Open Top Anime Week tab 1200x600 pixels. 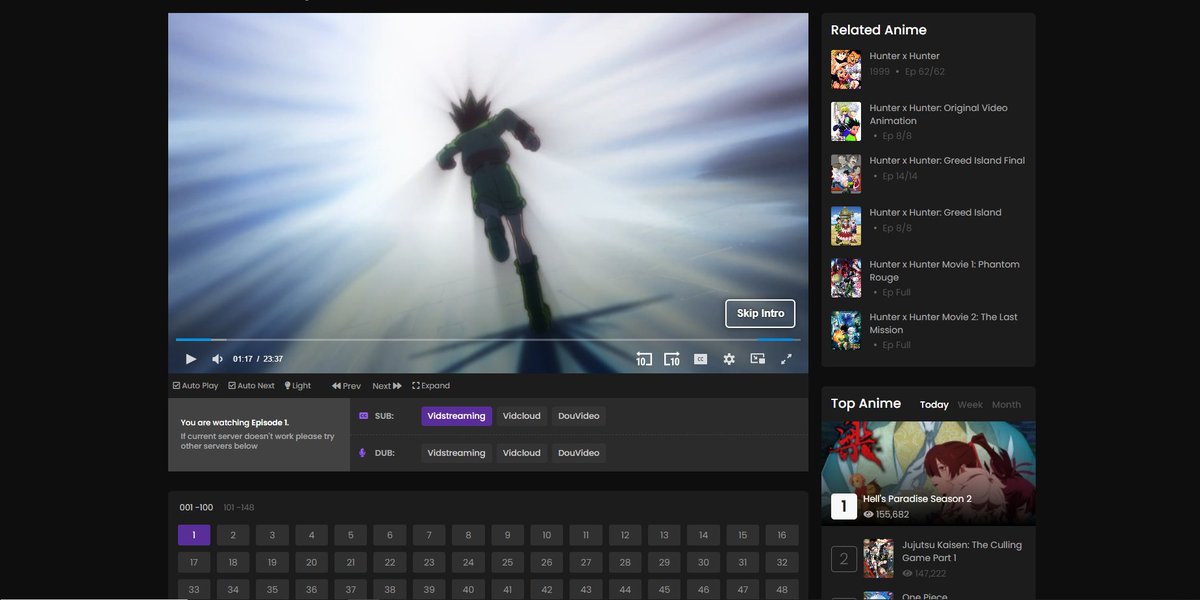pos(970,405)
